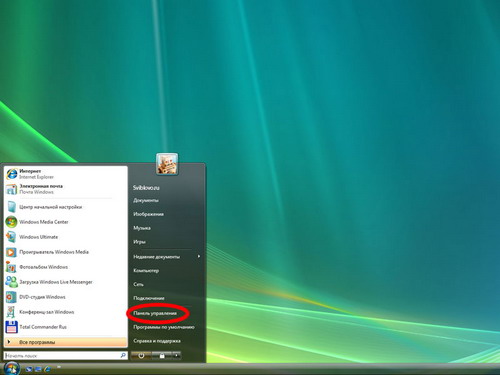Open Документы folder

[146, 200]
